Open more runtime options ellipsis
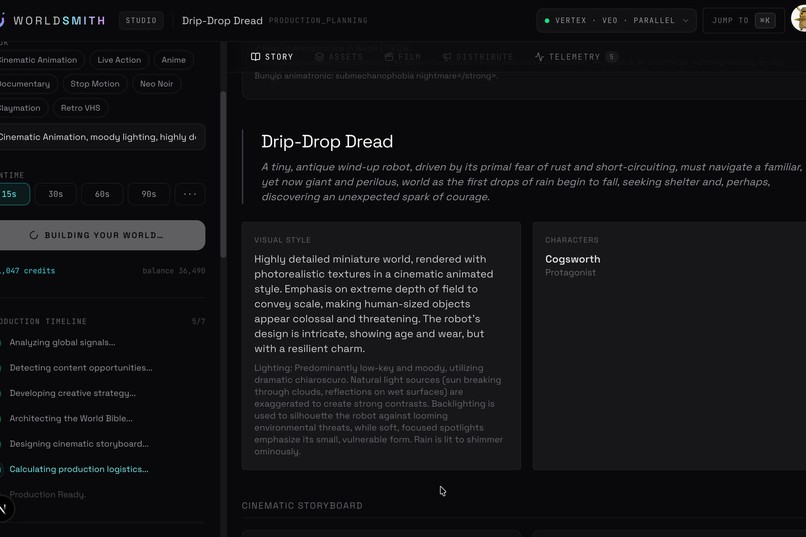Image resolution: width=806 pixels, height=537 pixels. tap(190, 194)
